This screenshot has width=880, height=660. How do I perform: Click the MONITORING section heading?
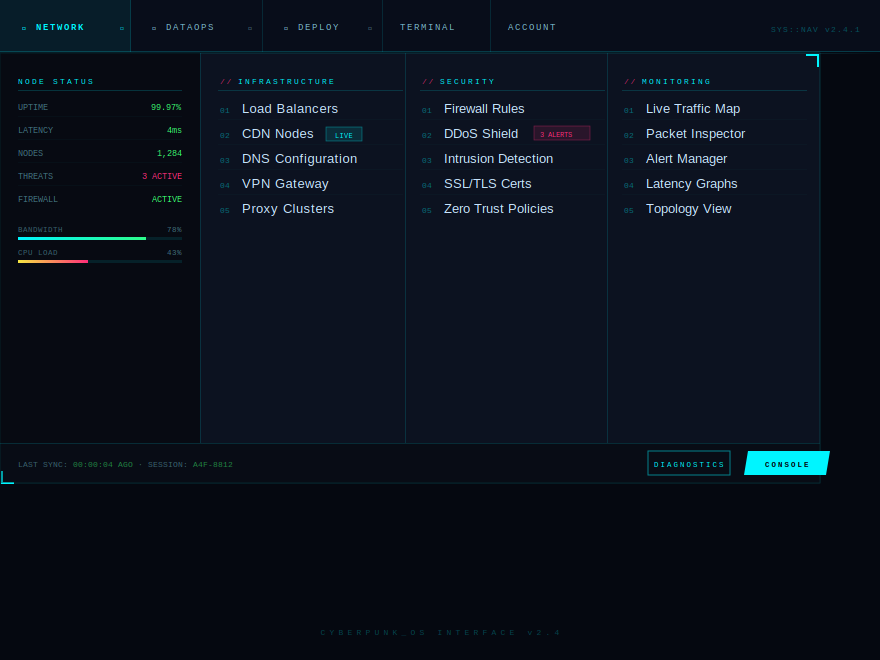click(x=676, y=82)
